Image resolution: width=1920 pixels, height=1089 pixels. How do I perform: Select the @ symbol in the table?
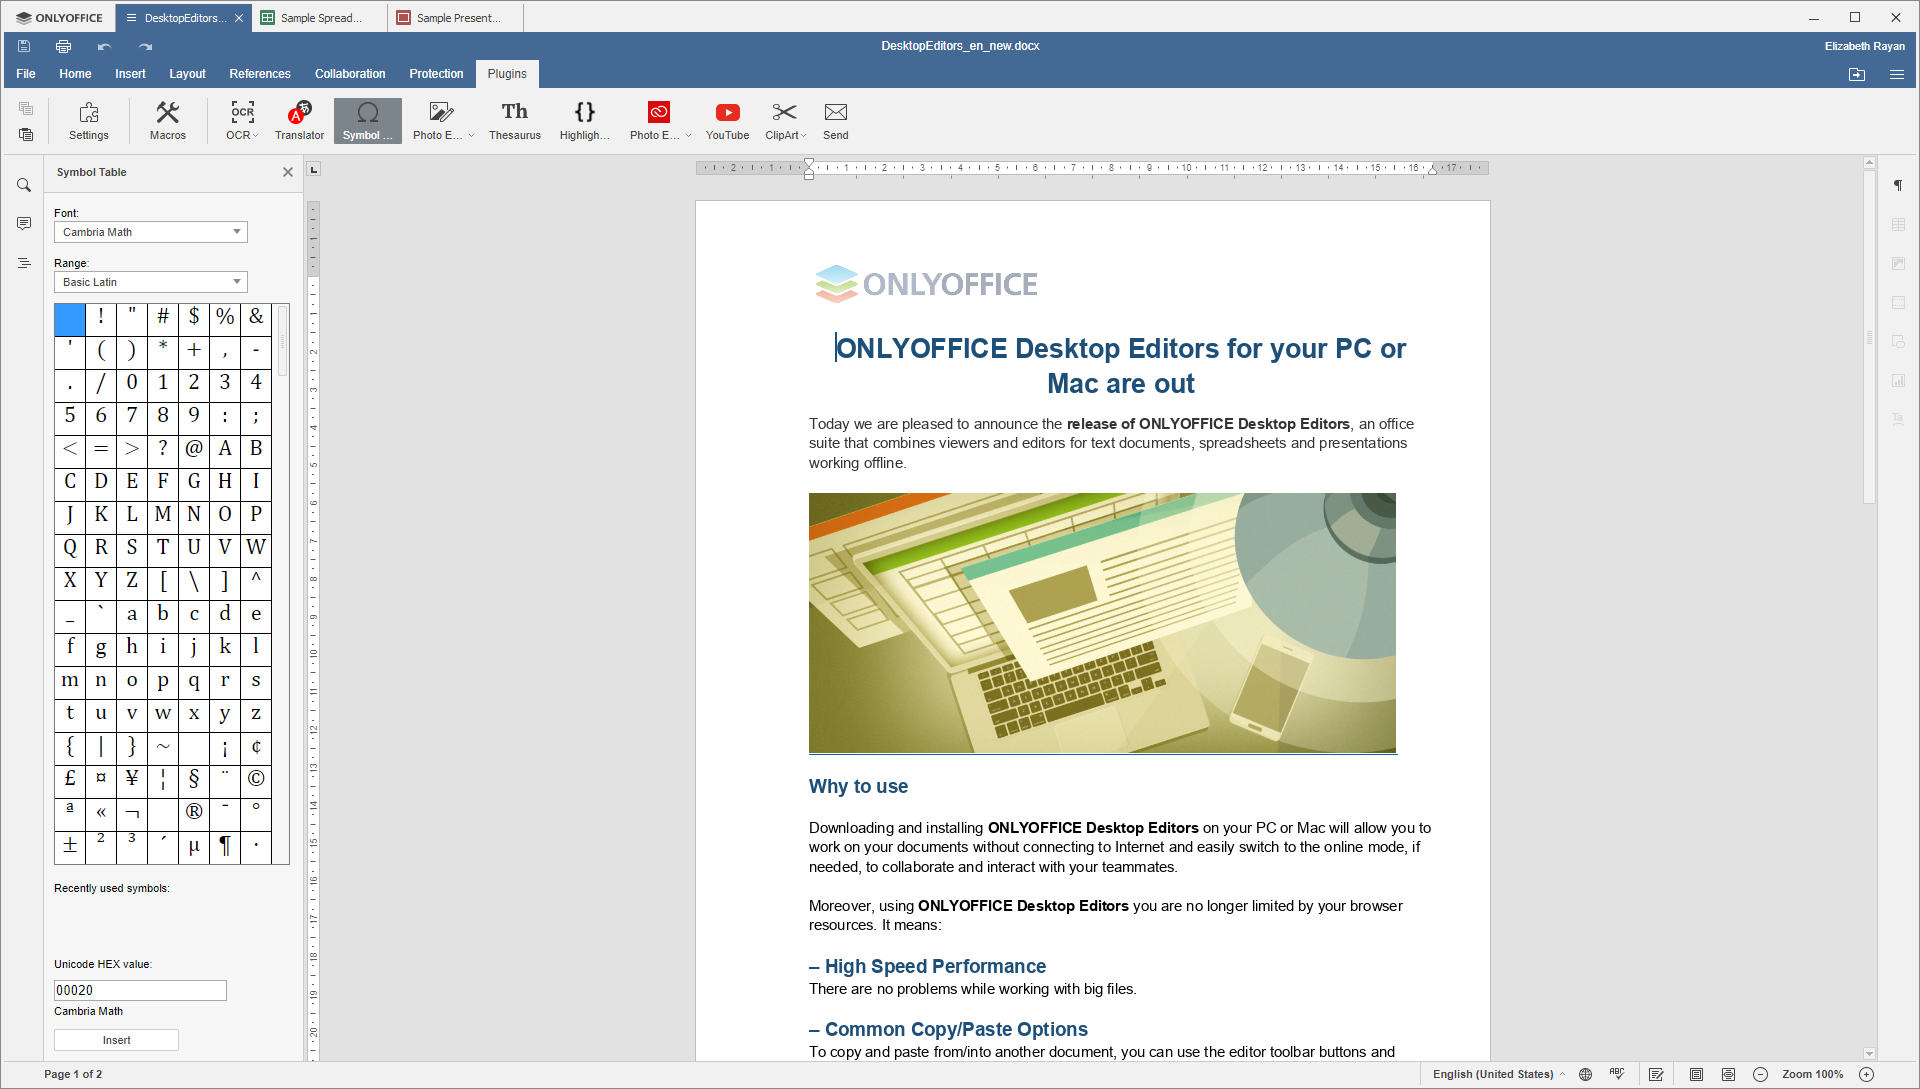coord(194,449)
